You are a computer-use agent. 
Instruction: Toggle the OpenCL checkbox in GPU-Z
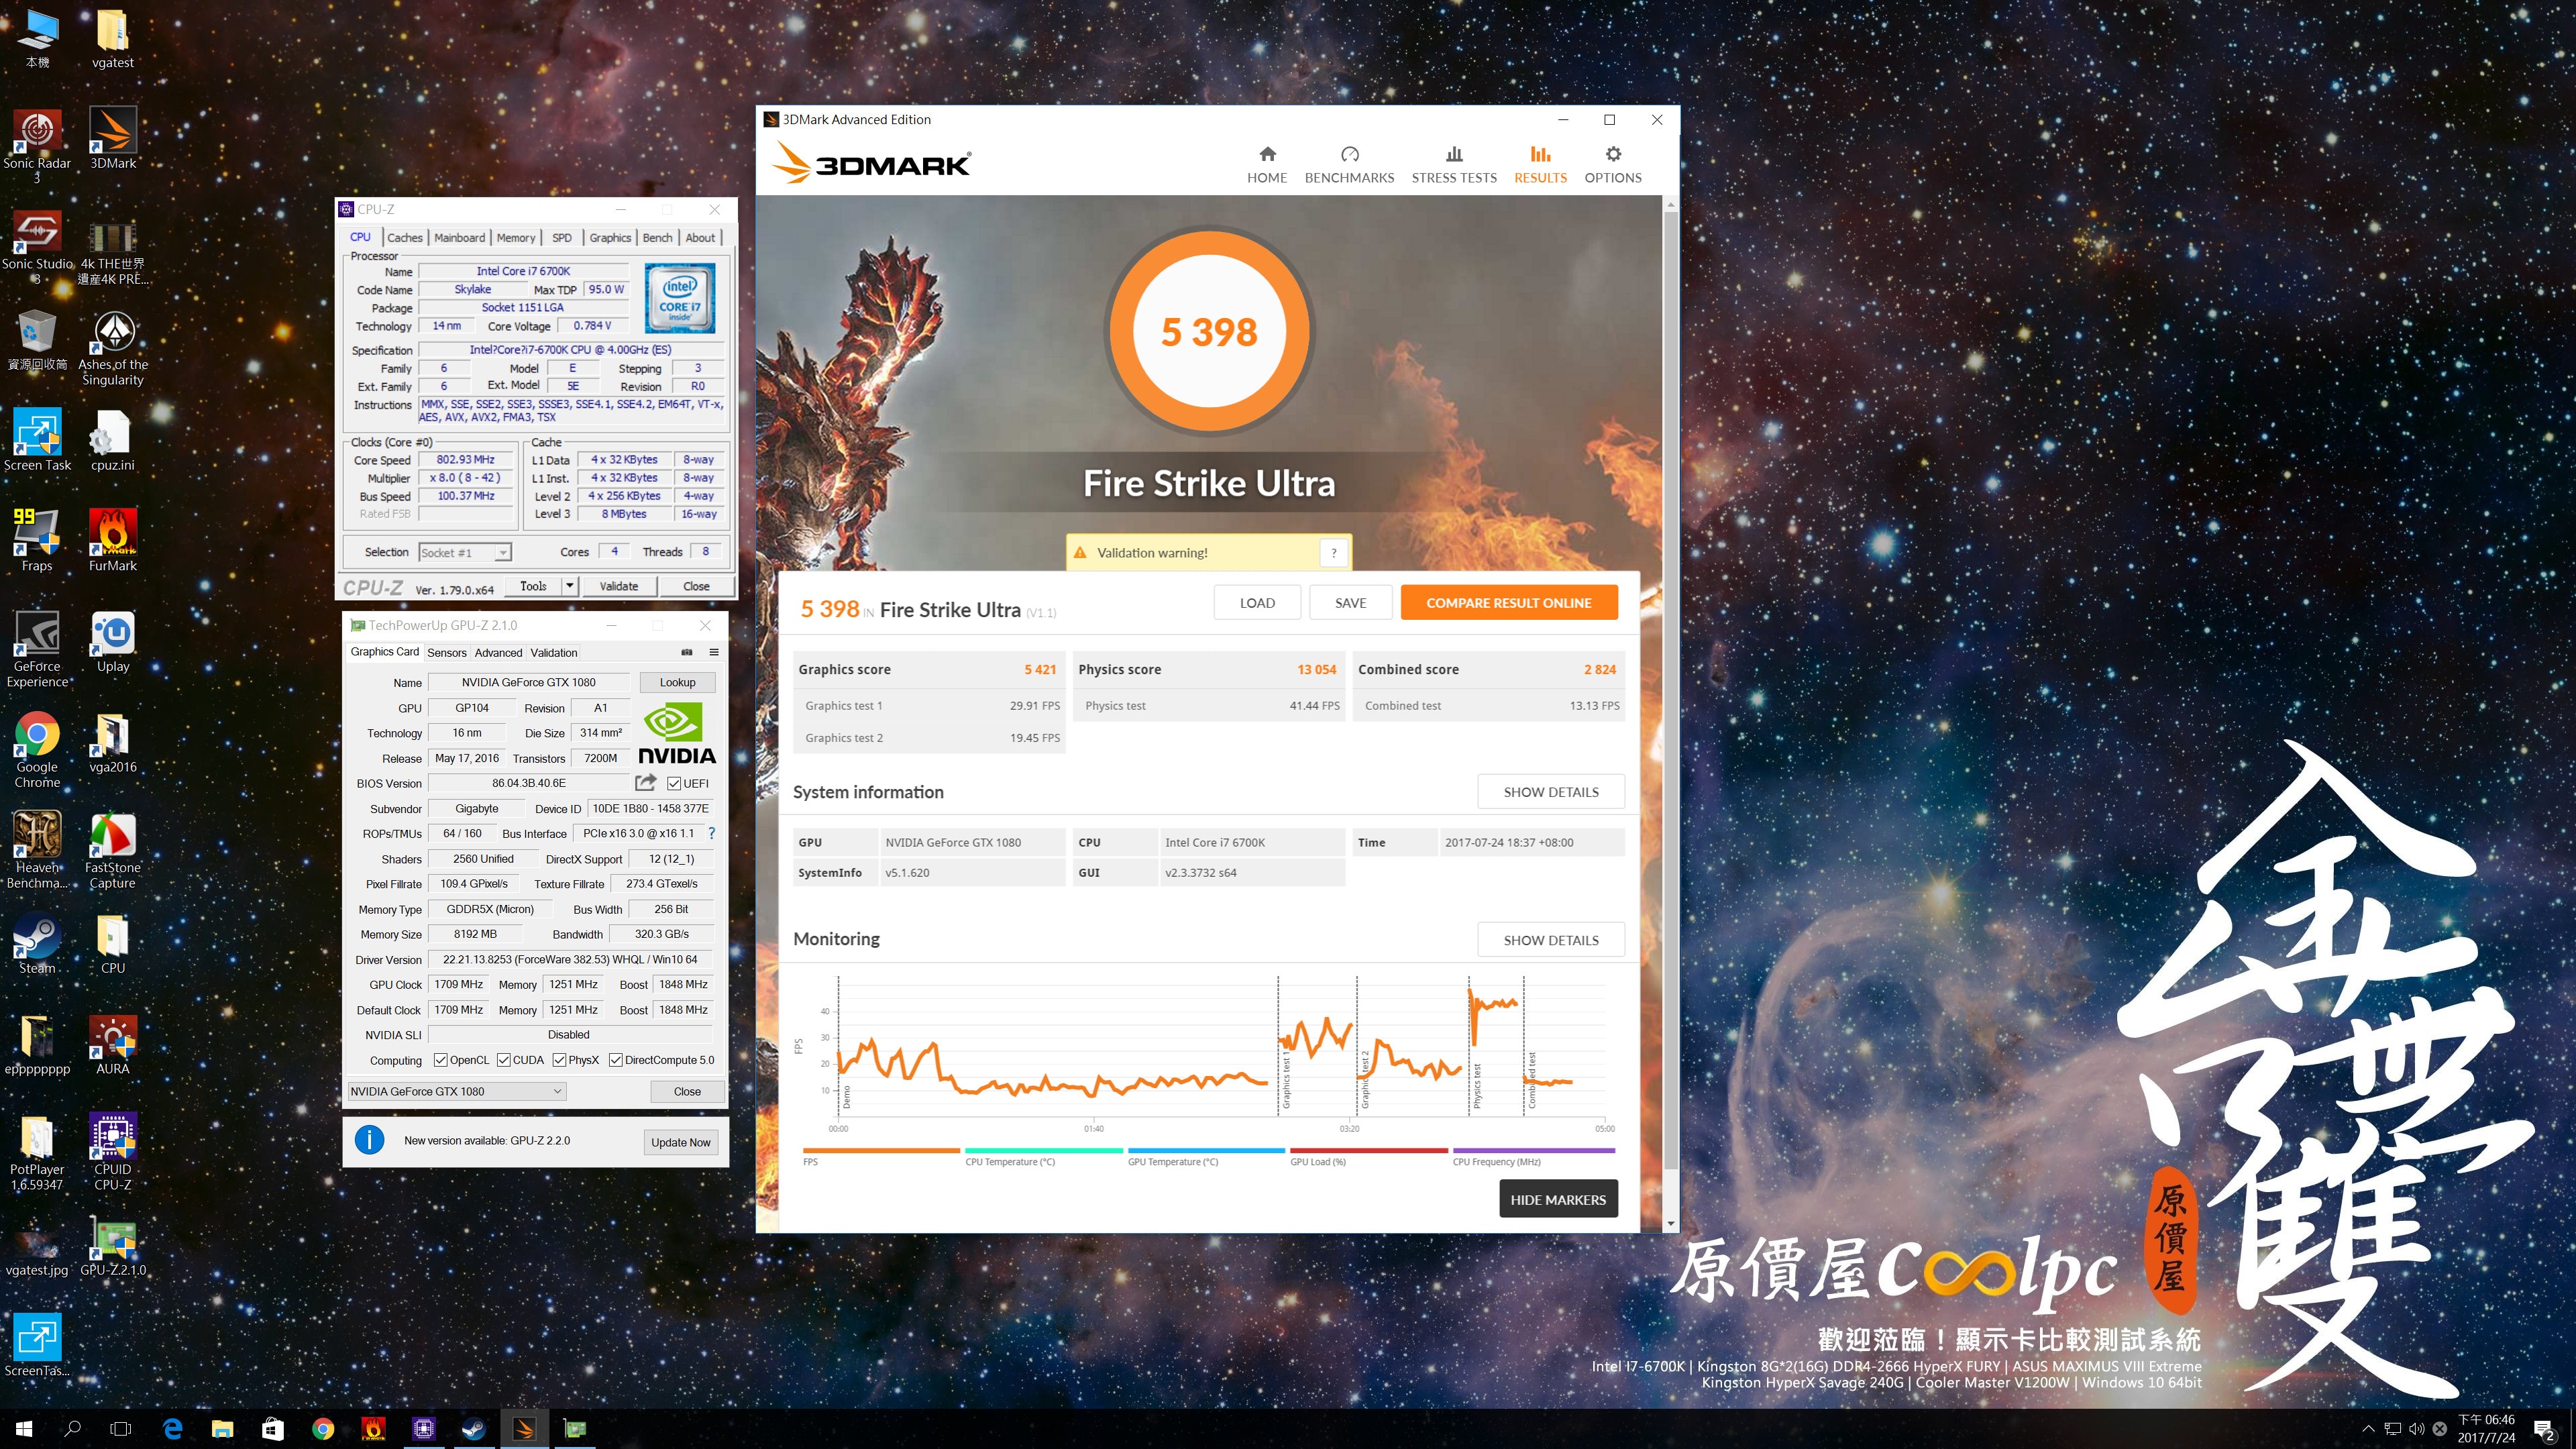441,1060
